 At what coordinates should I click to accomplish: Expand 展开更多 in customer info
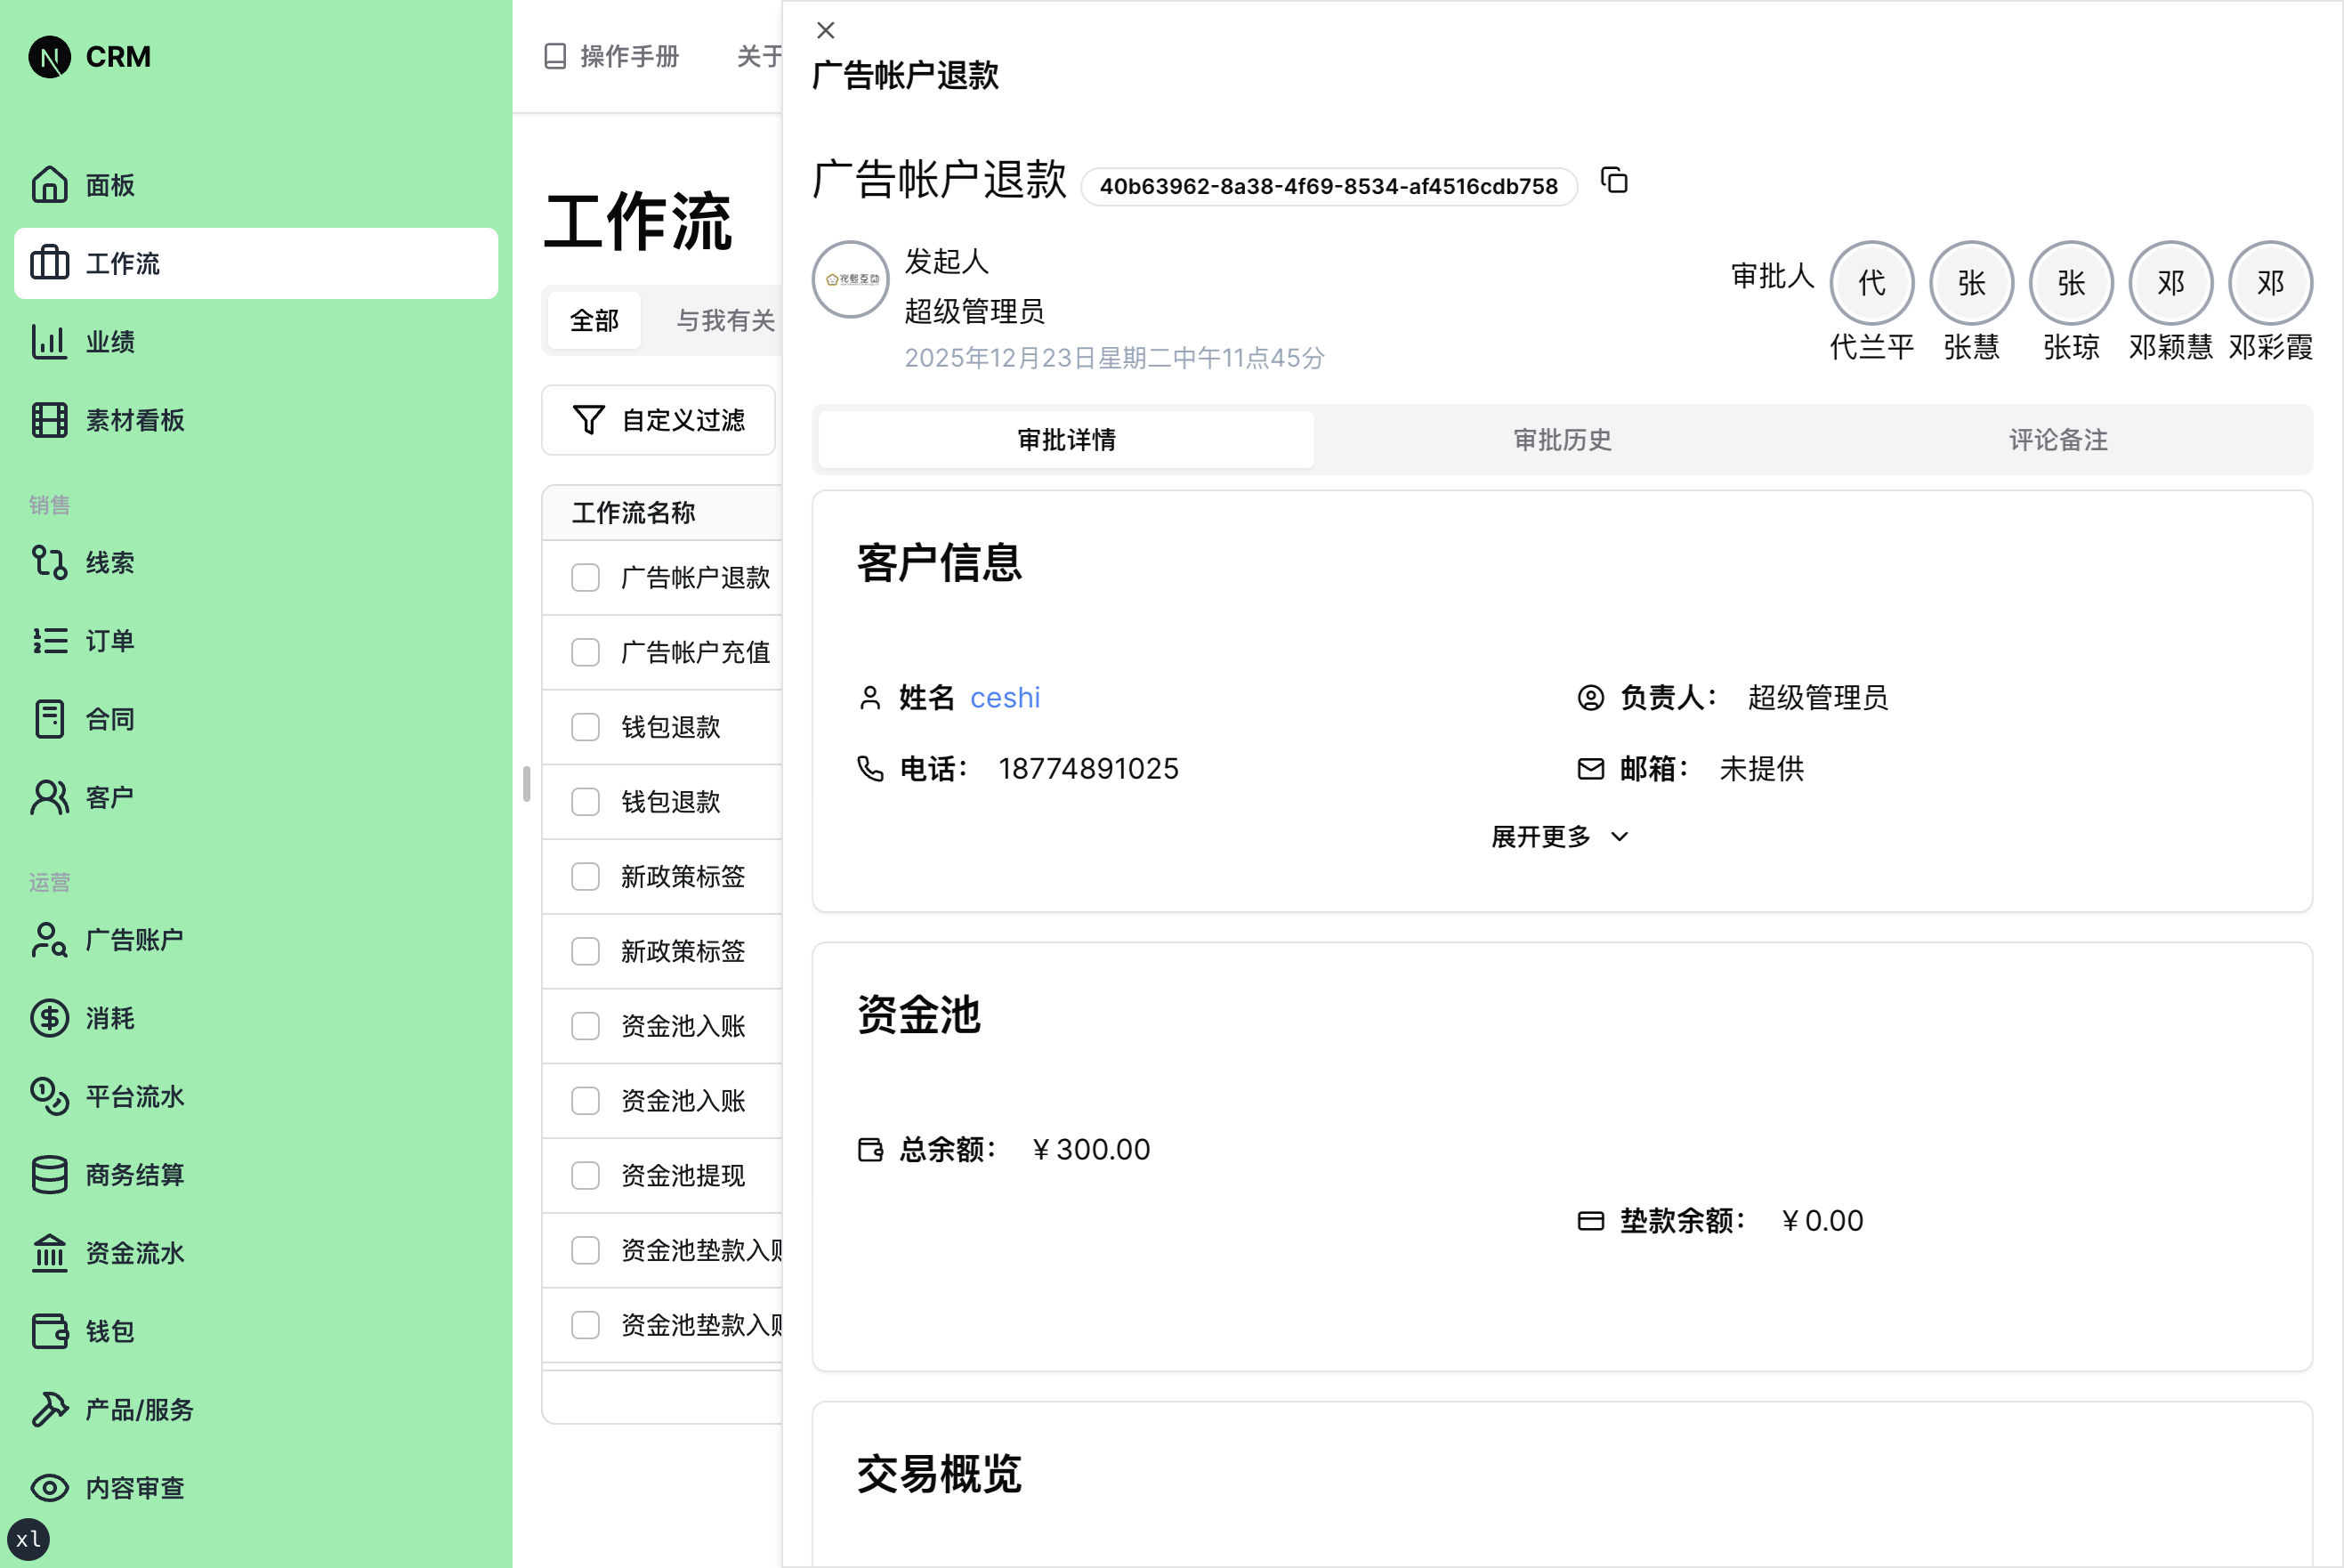coord(1558,836)
